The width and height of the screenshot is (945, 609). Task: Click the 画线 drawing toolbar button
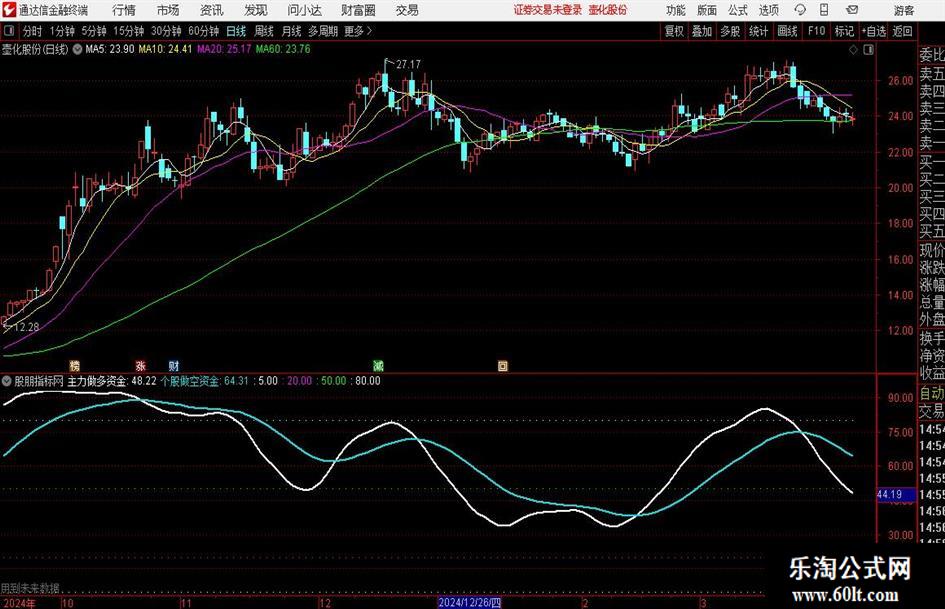pos(788,31)
